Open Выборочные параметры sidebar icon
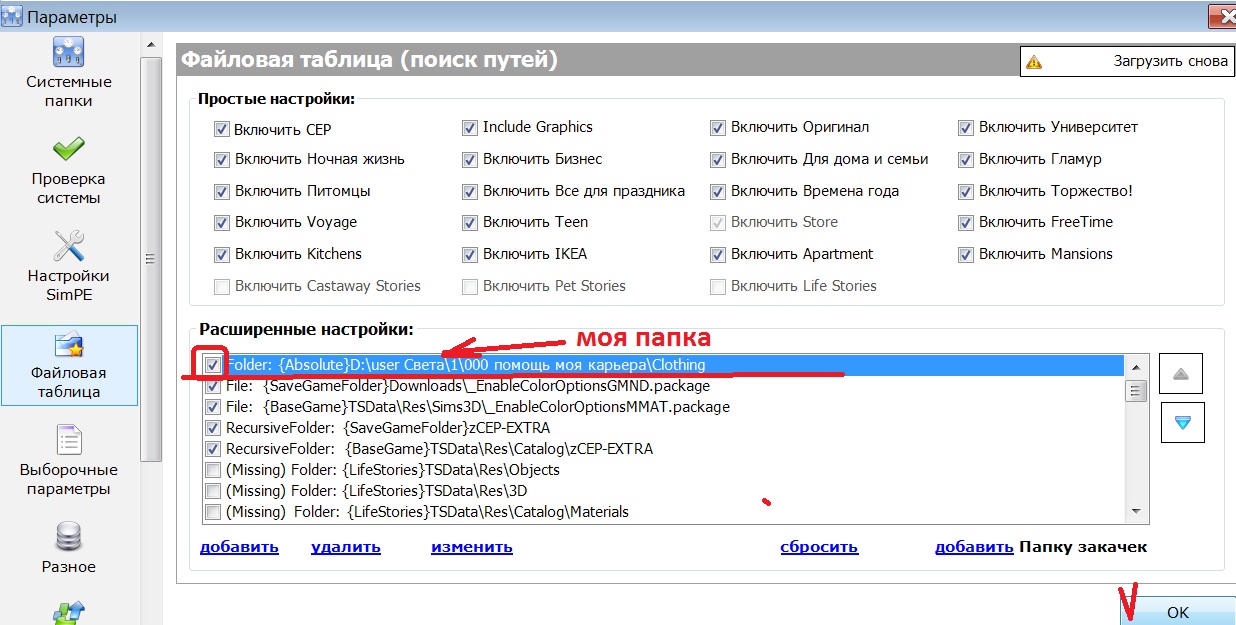Image resolution: width=1236 pixels, height=625 pixels. pyautogui.click(x=68, y=441)
